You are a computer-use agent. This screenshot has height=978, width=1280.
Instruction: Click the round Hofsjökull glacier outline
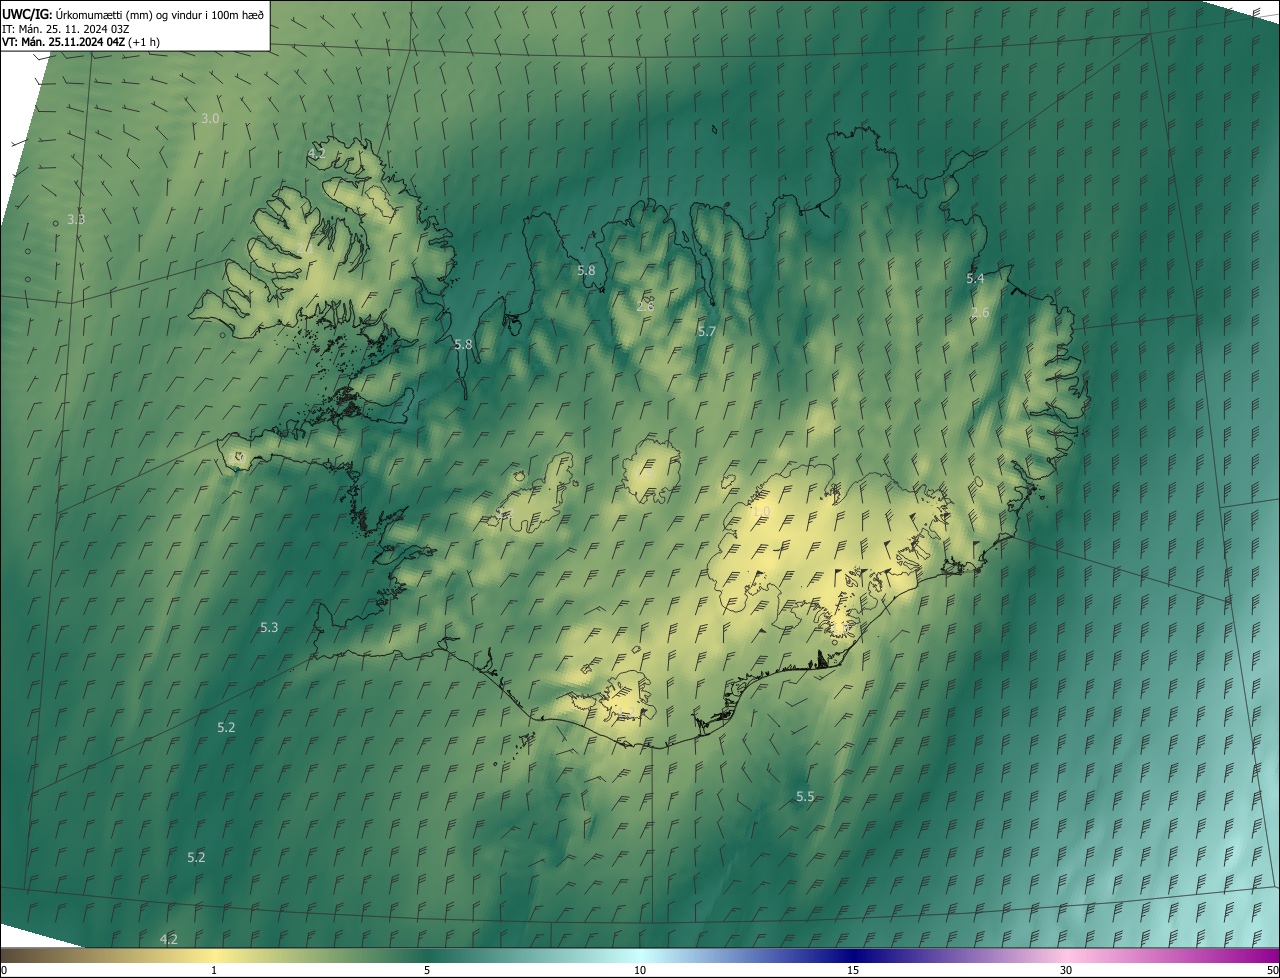650,474
